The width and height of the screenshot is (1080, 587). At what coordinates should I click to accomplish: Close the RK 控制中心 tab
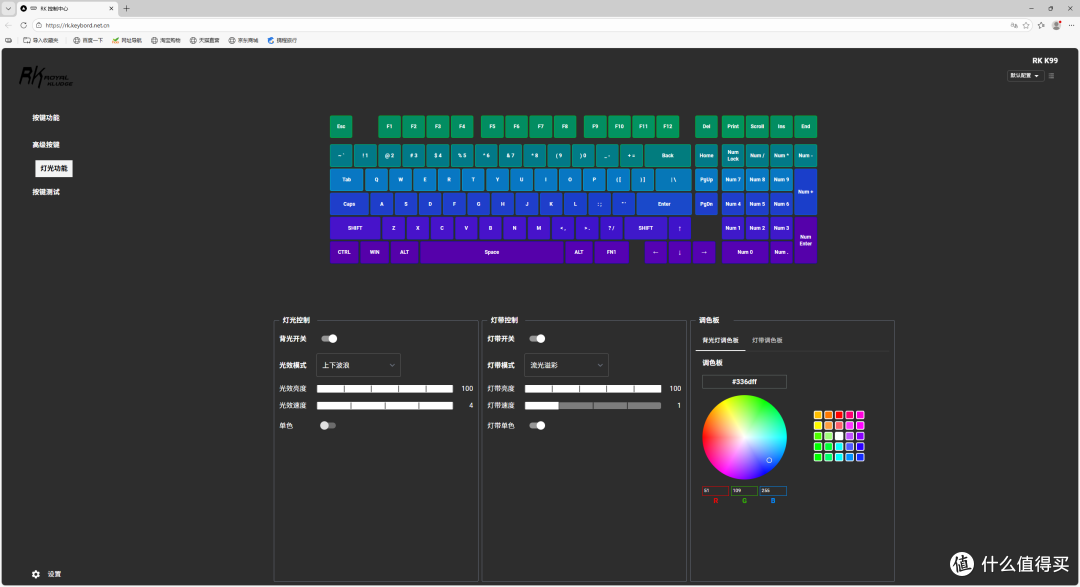coord(111,8)
